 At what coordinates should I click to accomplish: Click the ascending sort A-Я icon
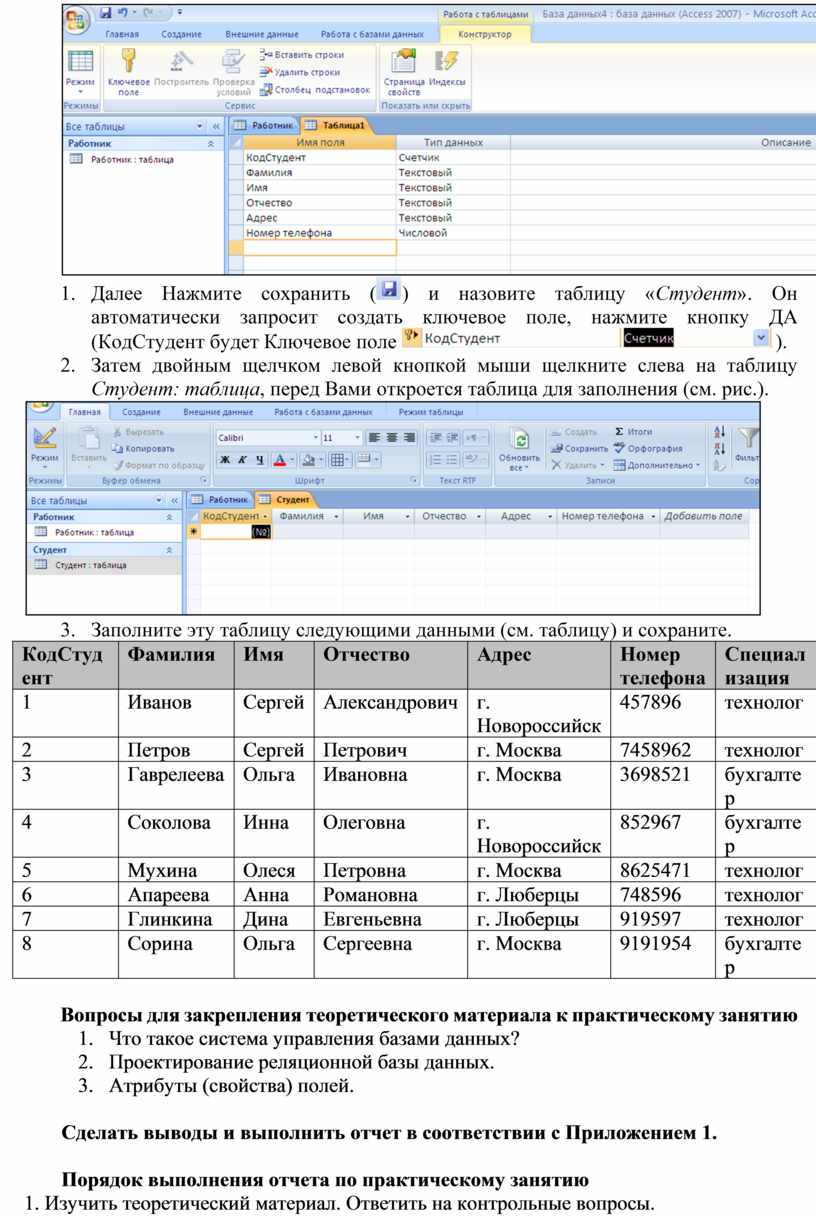[720, 431]
